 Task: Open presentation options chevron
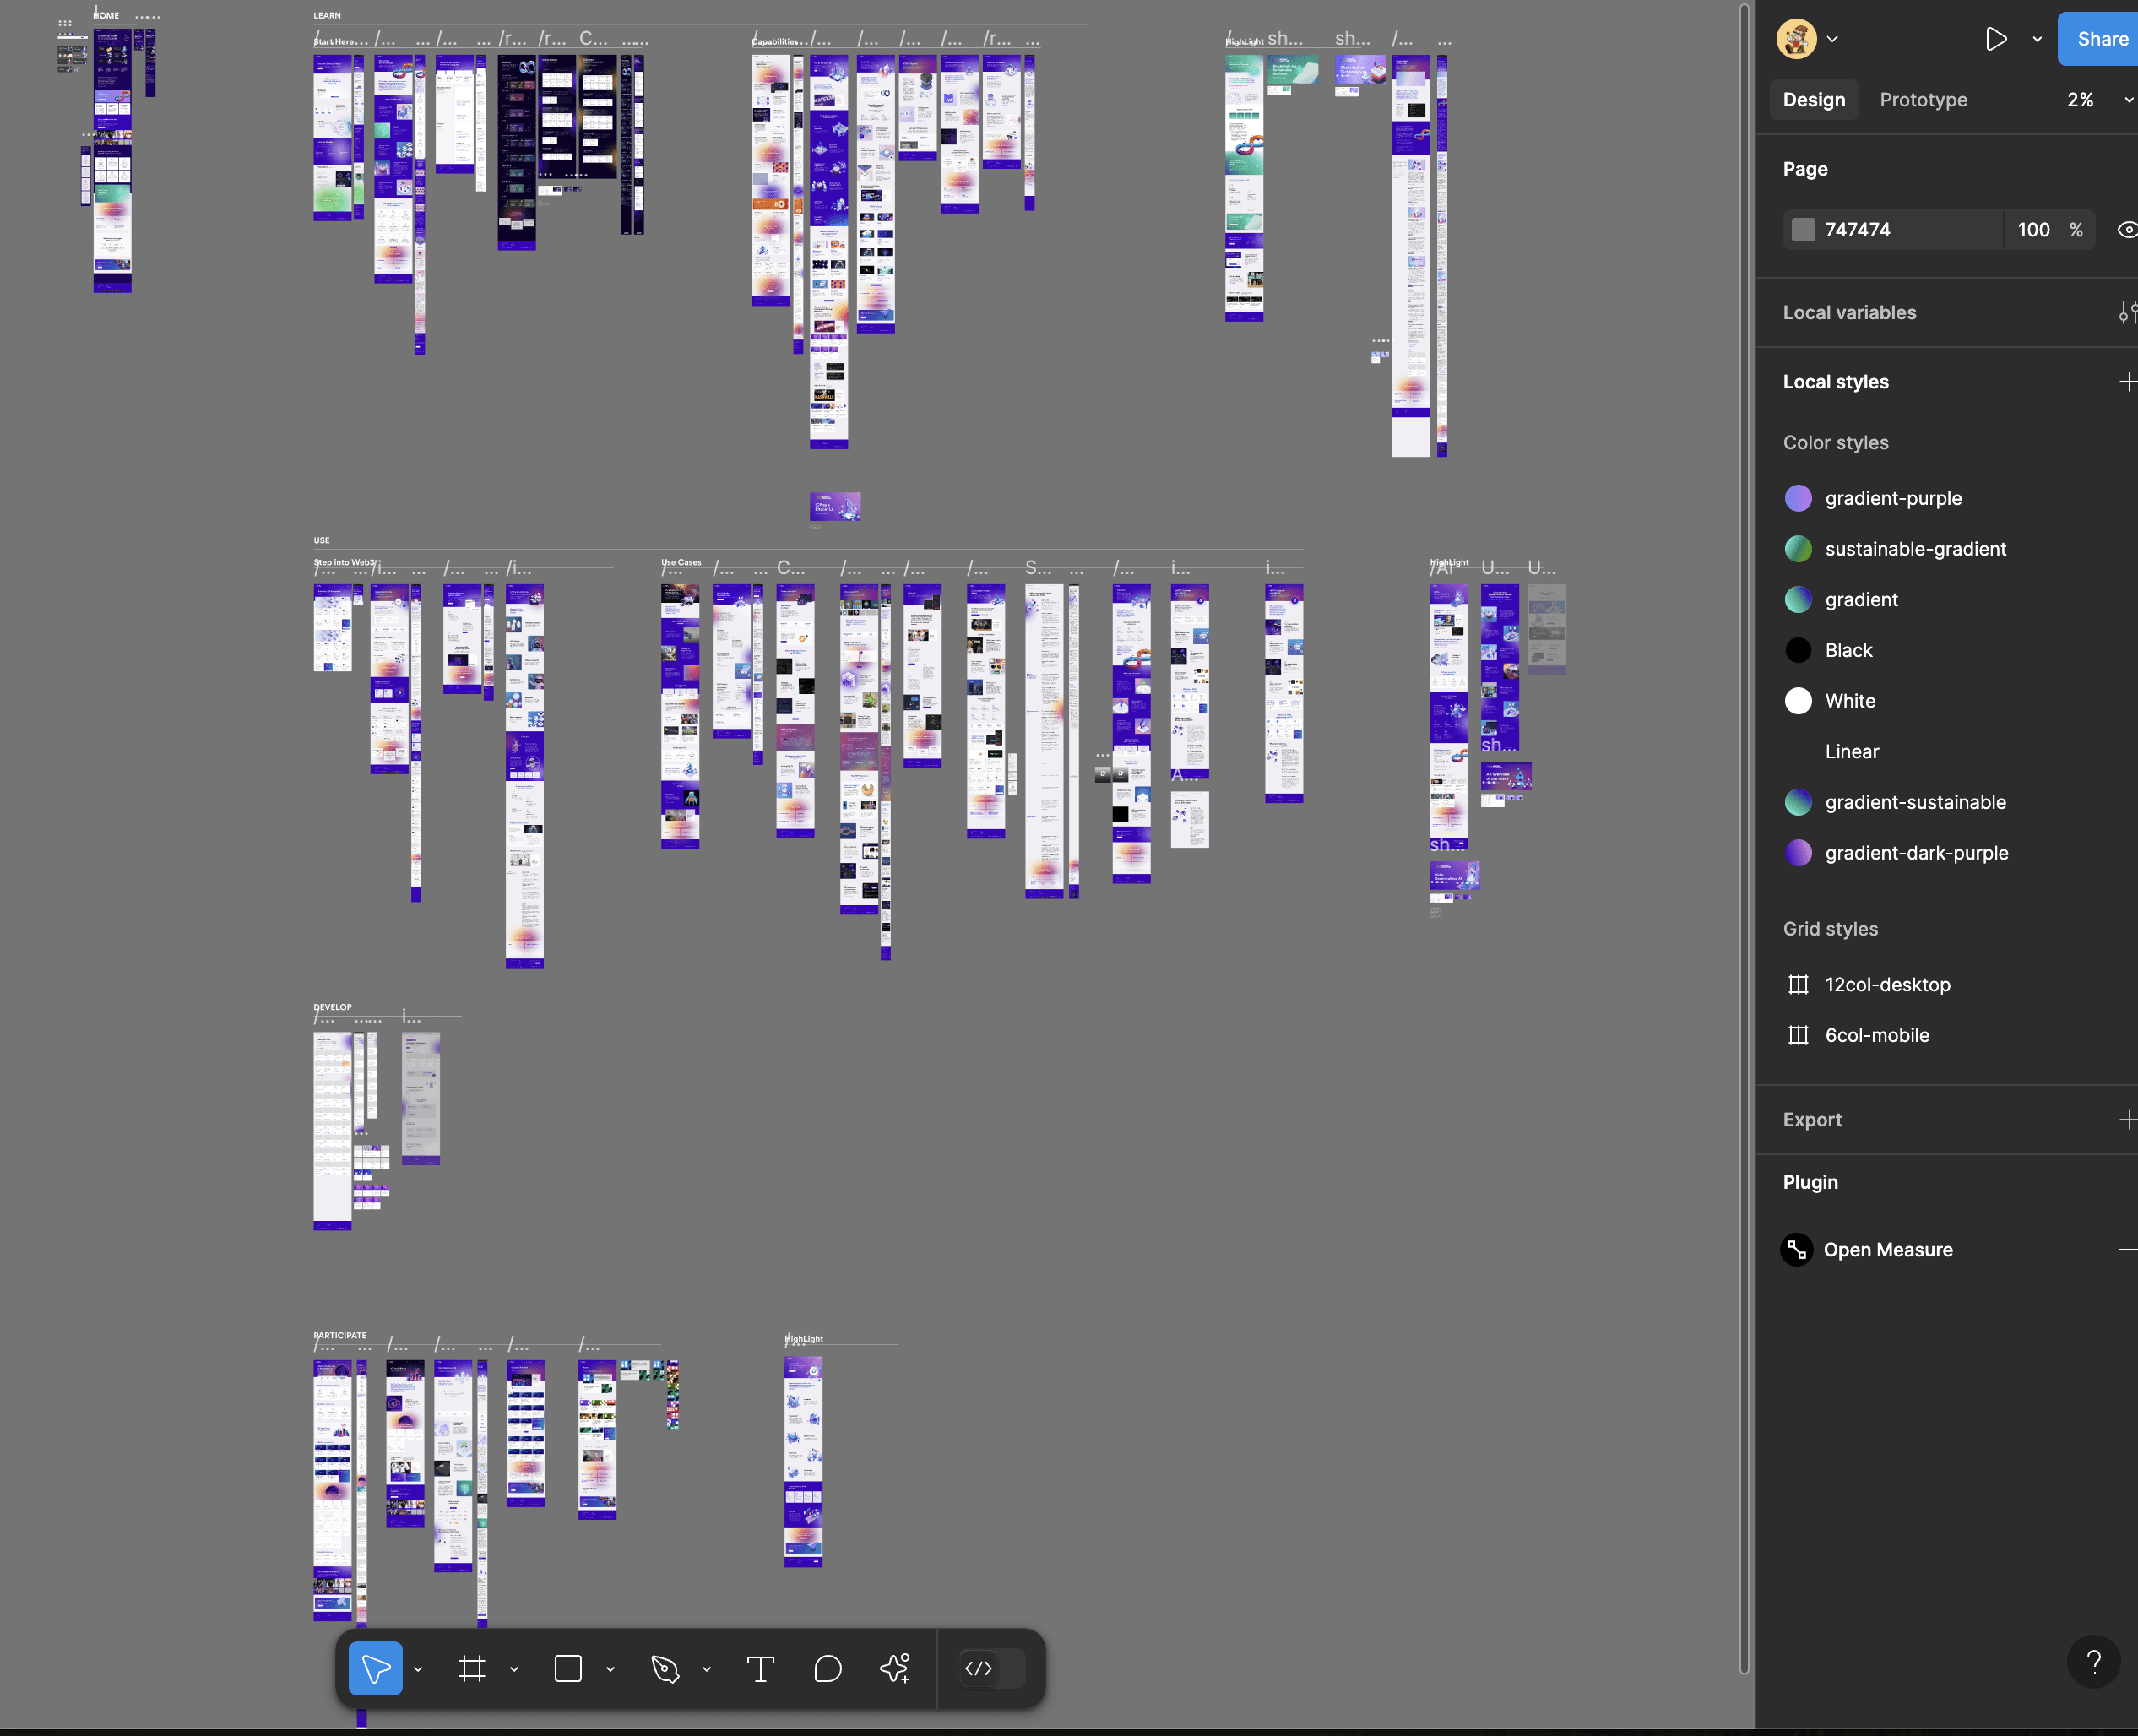(x=2037, y=39)
